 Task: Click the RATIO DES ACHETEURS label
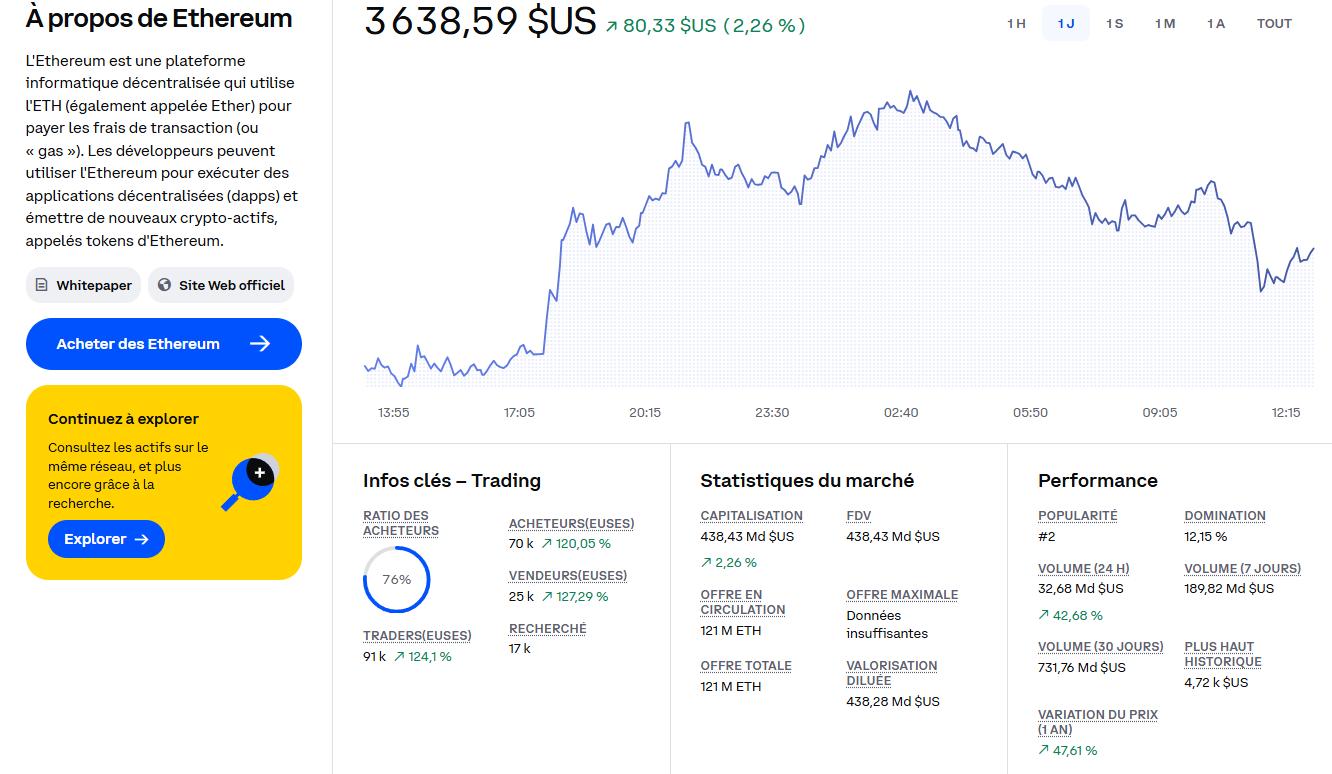(401, 523)
